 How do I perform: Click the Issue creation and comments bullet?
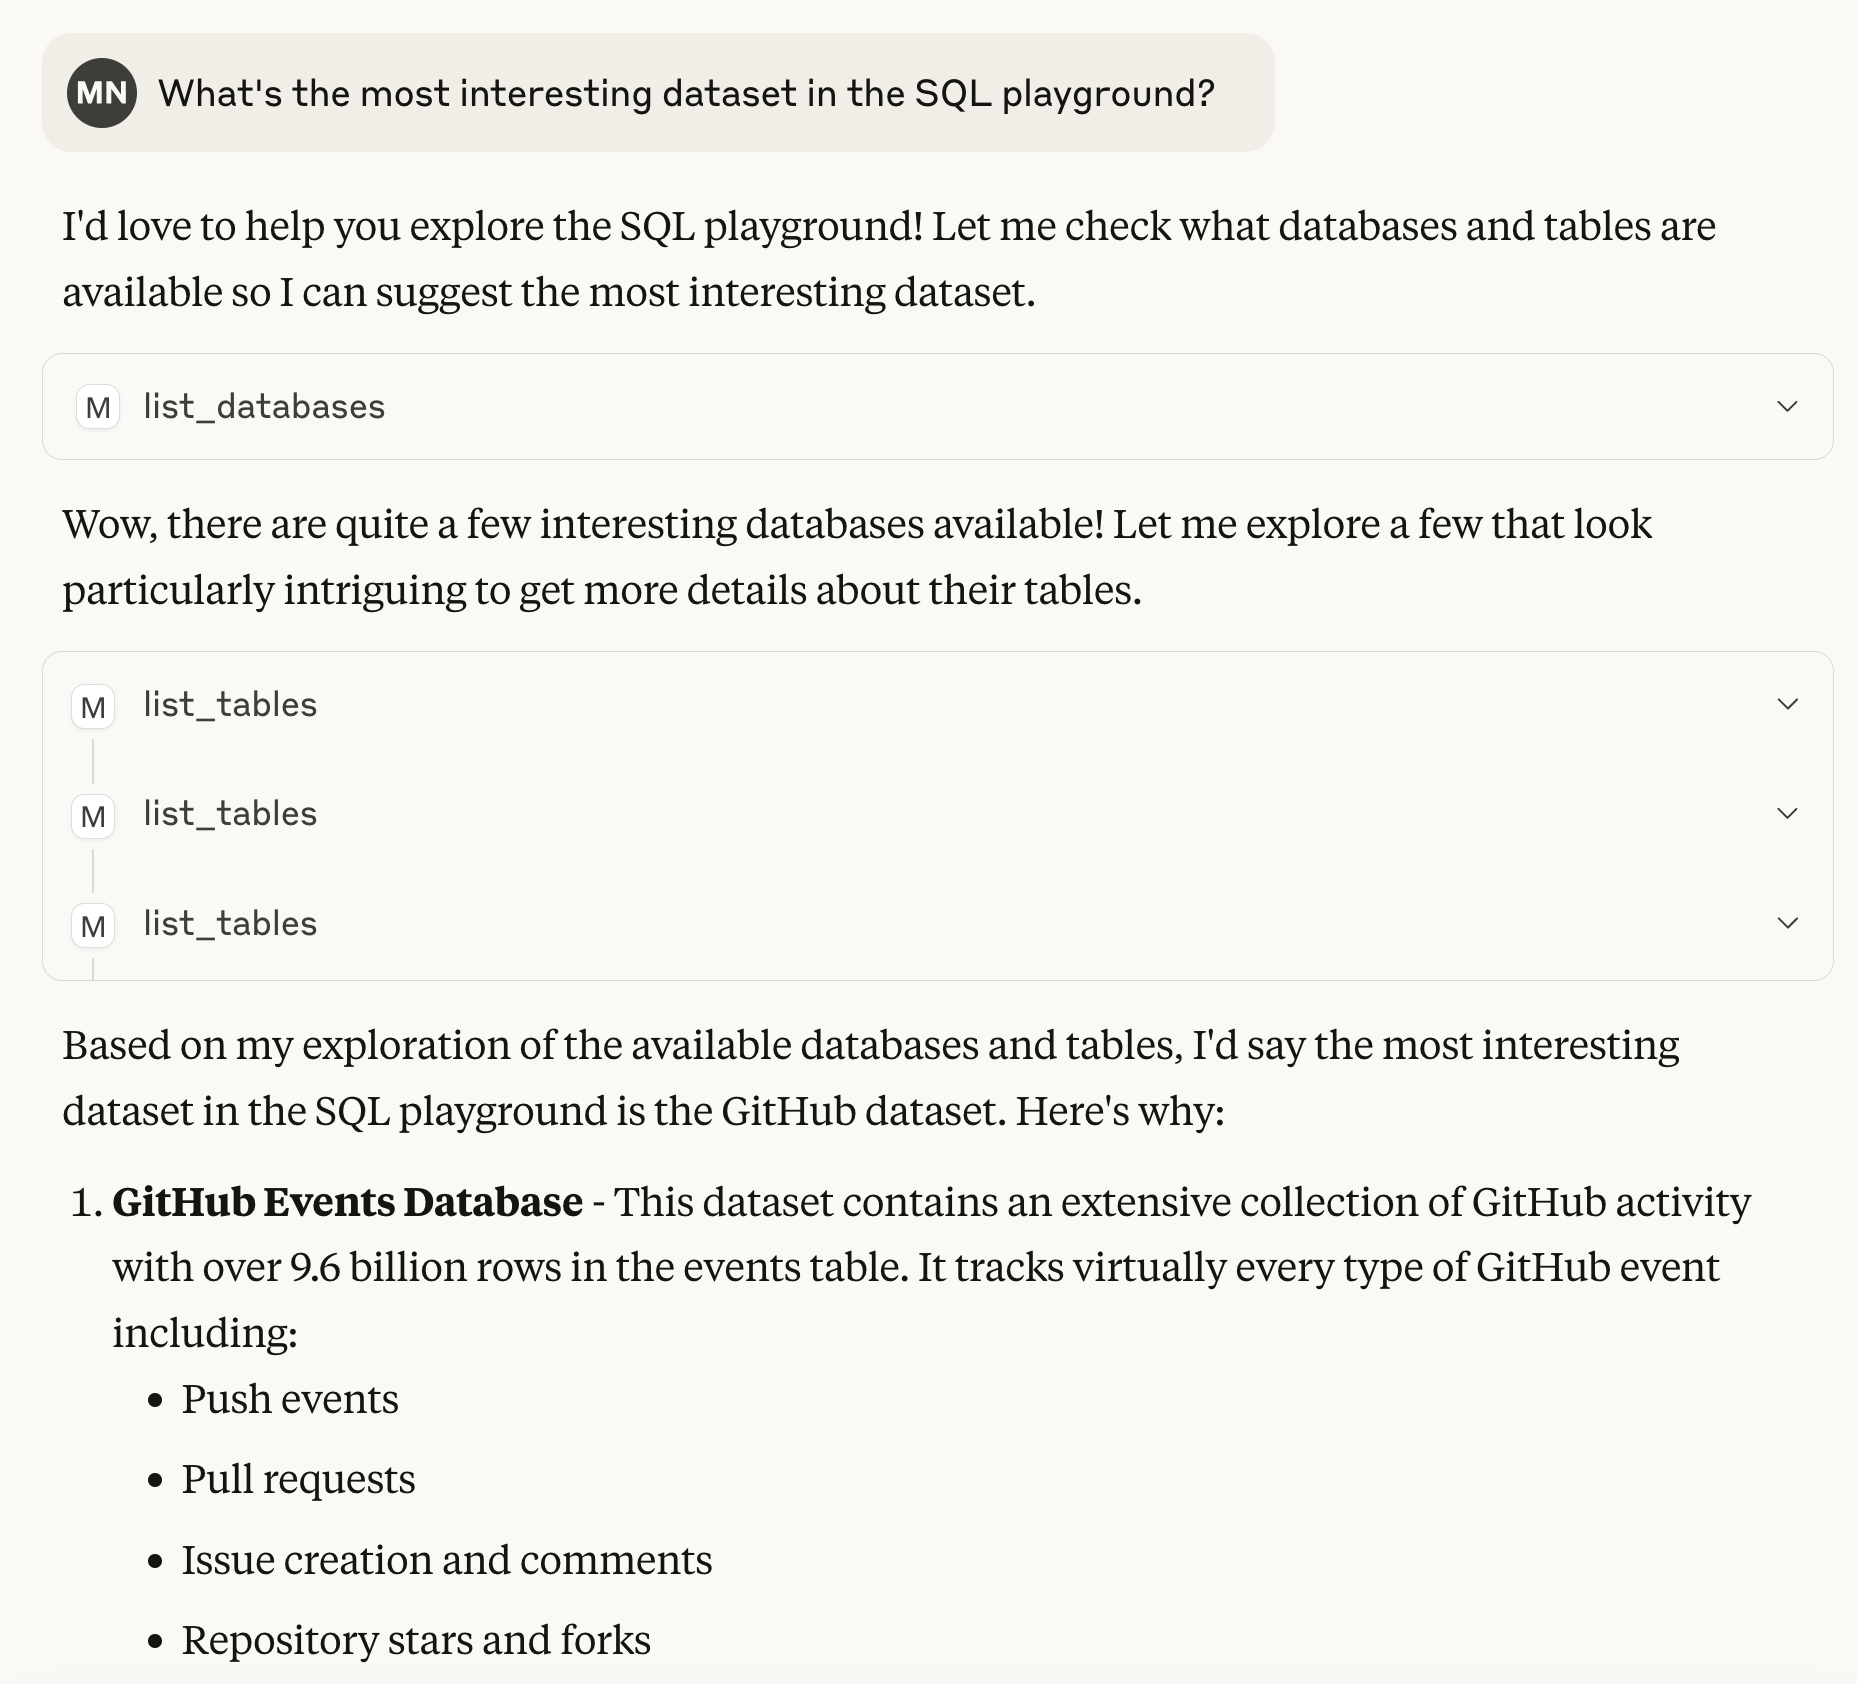pos(446,1560)
